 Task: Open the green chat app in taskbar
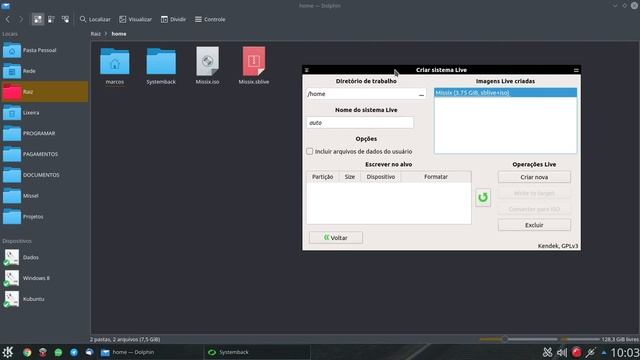pos(58,352)
